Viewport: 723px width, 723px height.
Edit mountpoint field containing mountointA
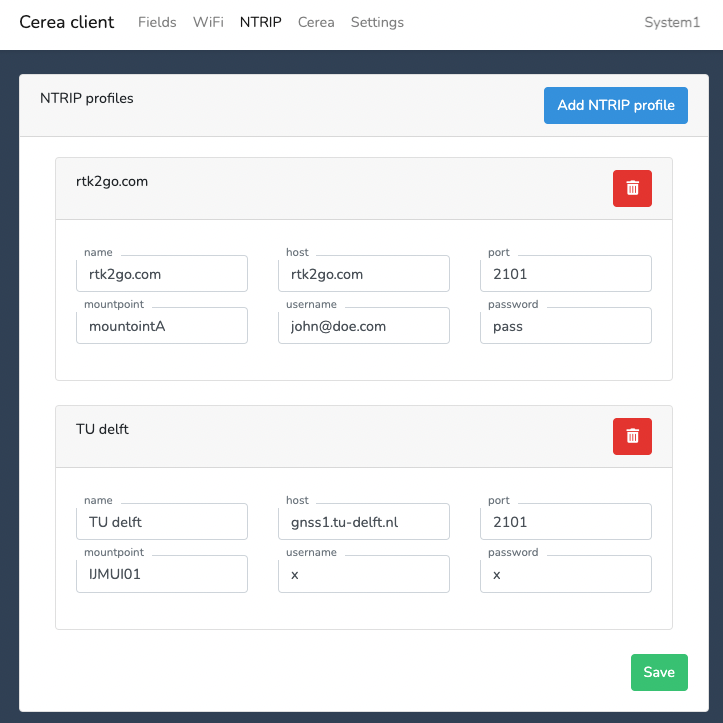[162, 326]
